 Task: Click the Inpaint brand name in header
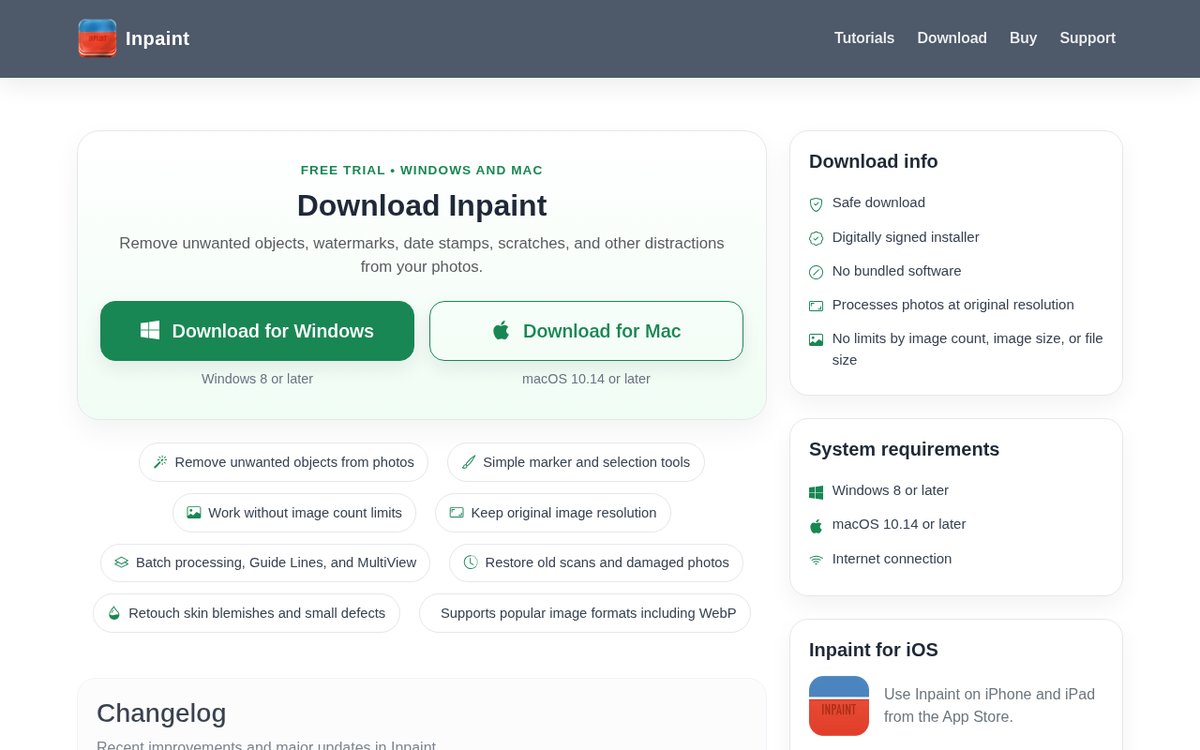click(157, 38)
